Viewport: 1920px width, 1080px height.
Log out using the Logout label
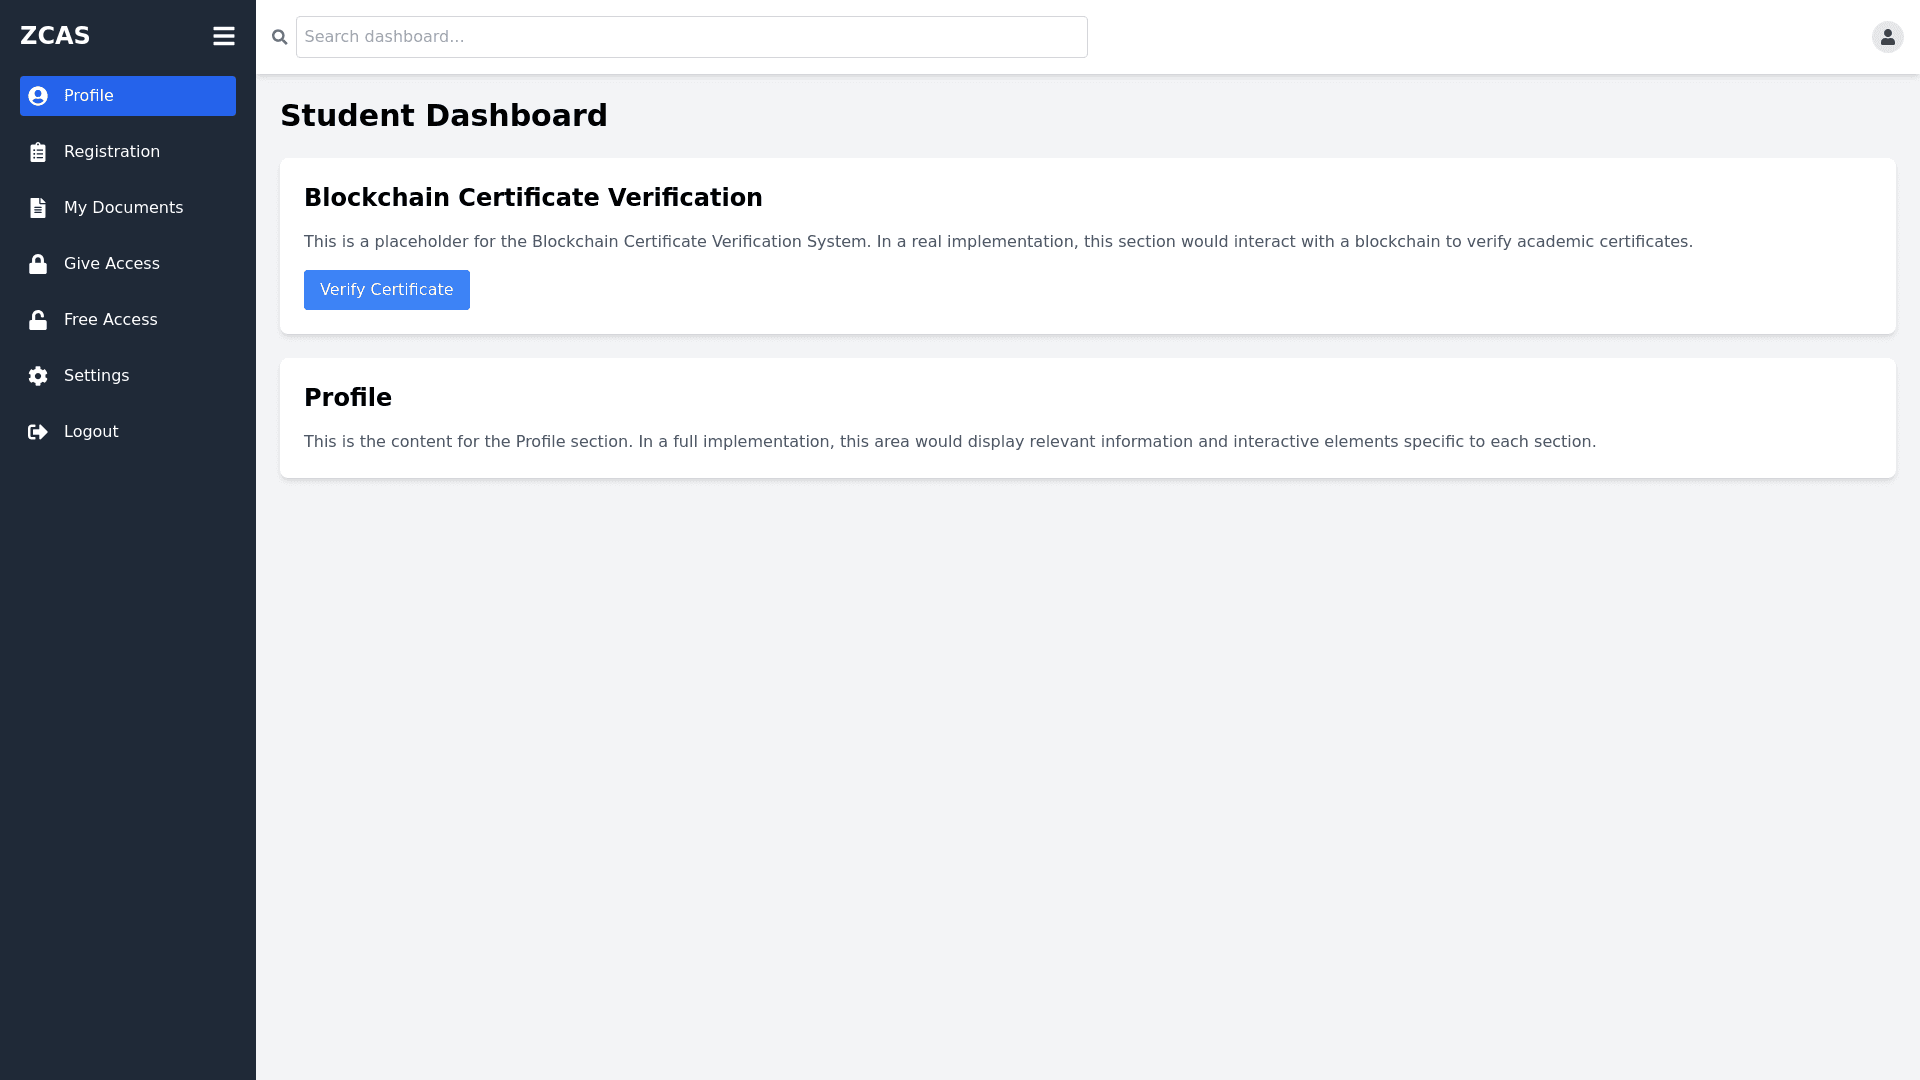(x=91, y=432)
